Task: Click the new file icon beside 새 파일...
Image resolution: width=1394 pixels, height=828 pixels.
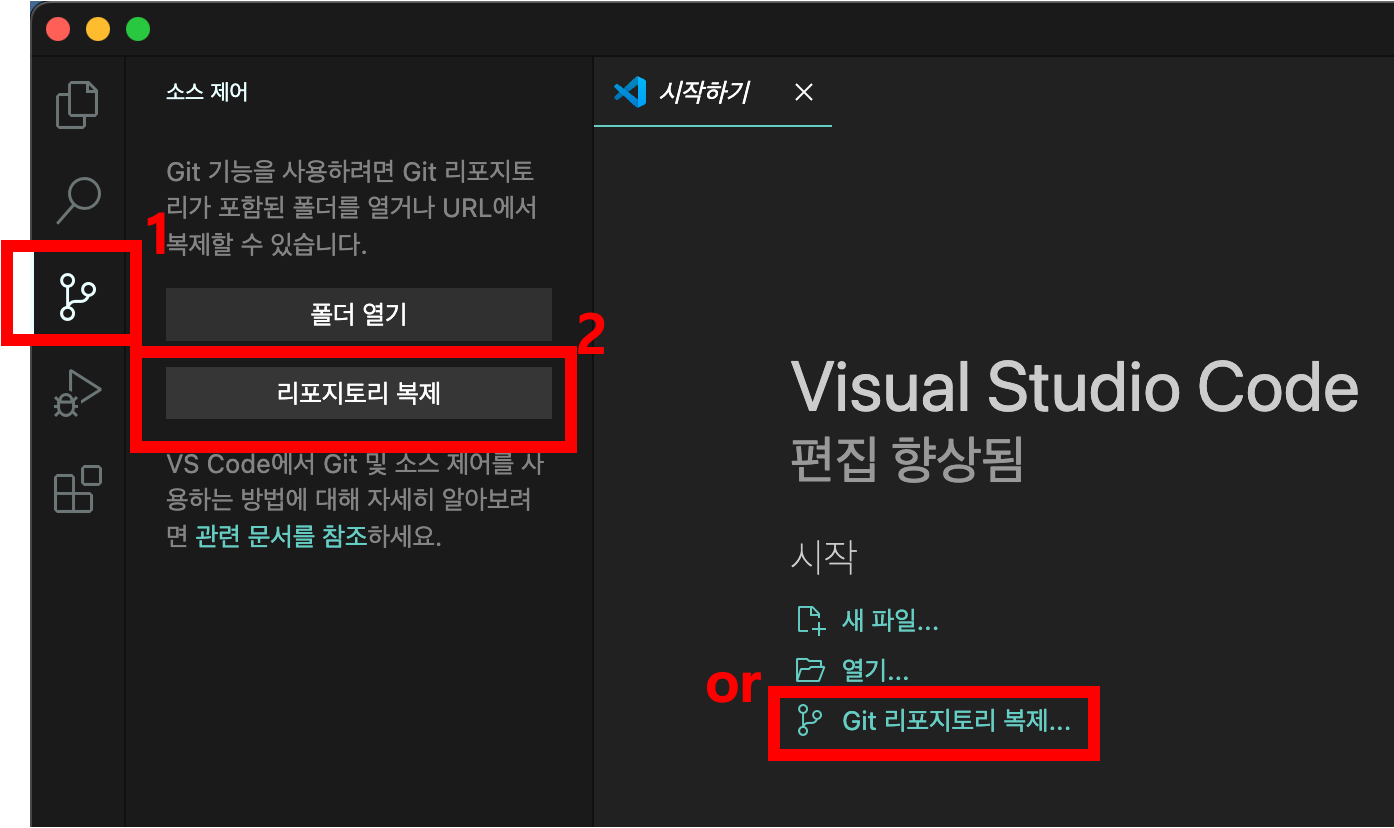Action: 810,620
